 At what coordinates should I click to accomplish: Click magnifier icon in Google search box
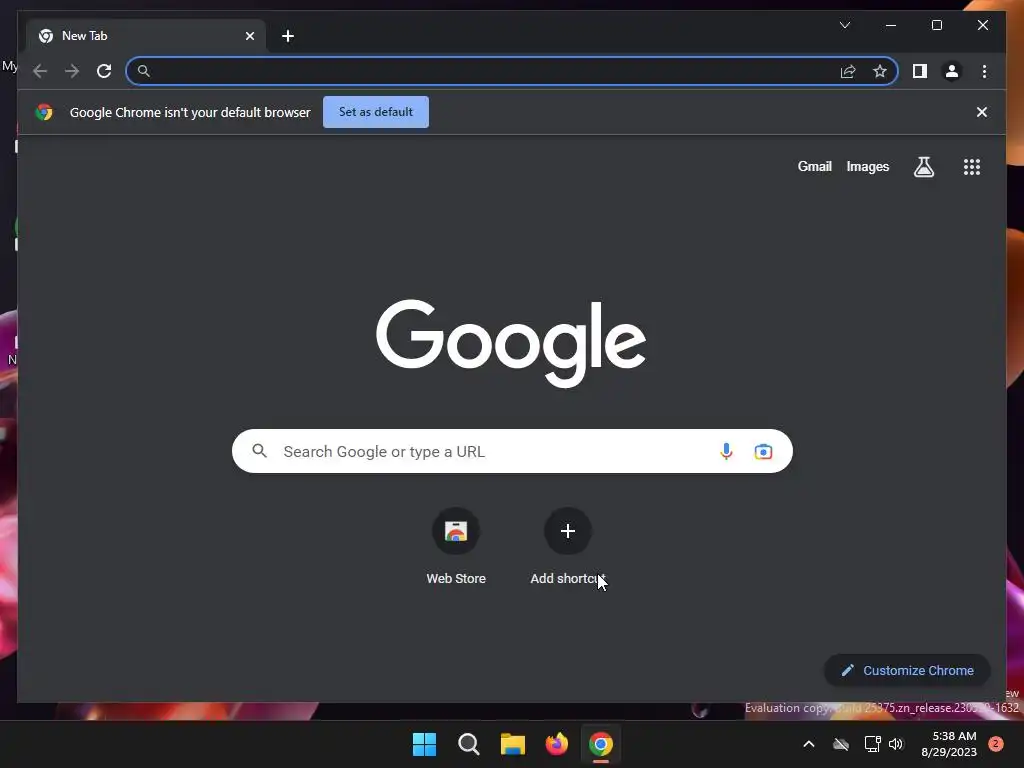pos(259,451)
